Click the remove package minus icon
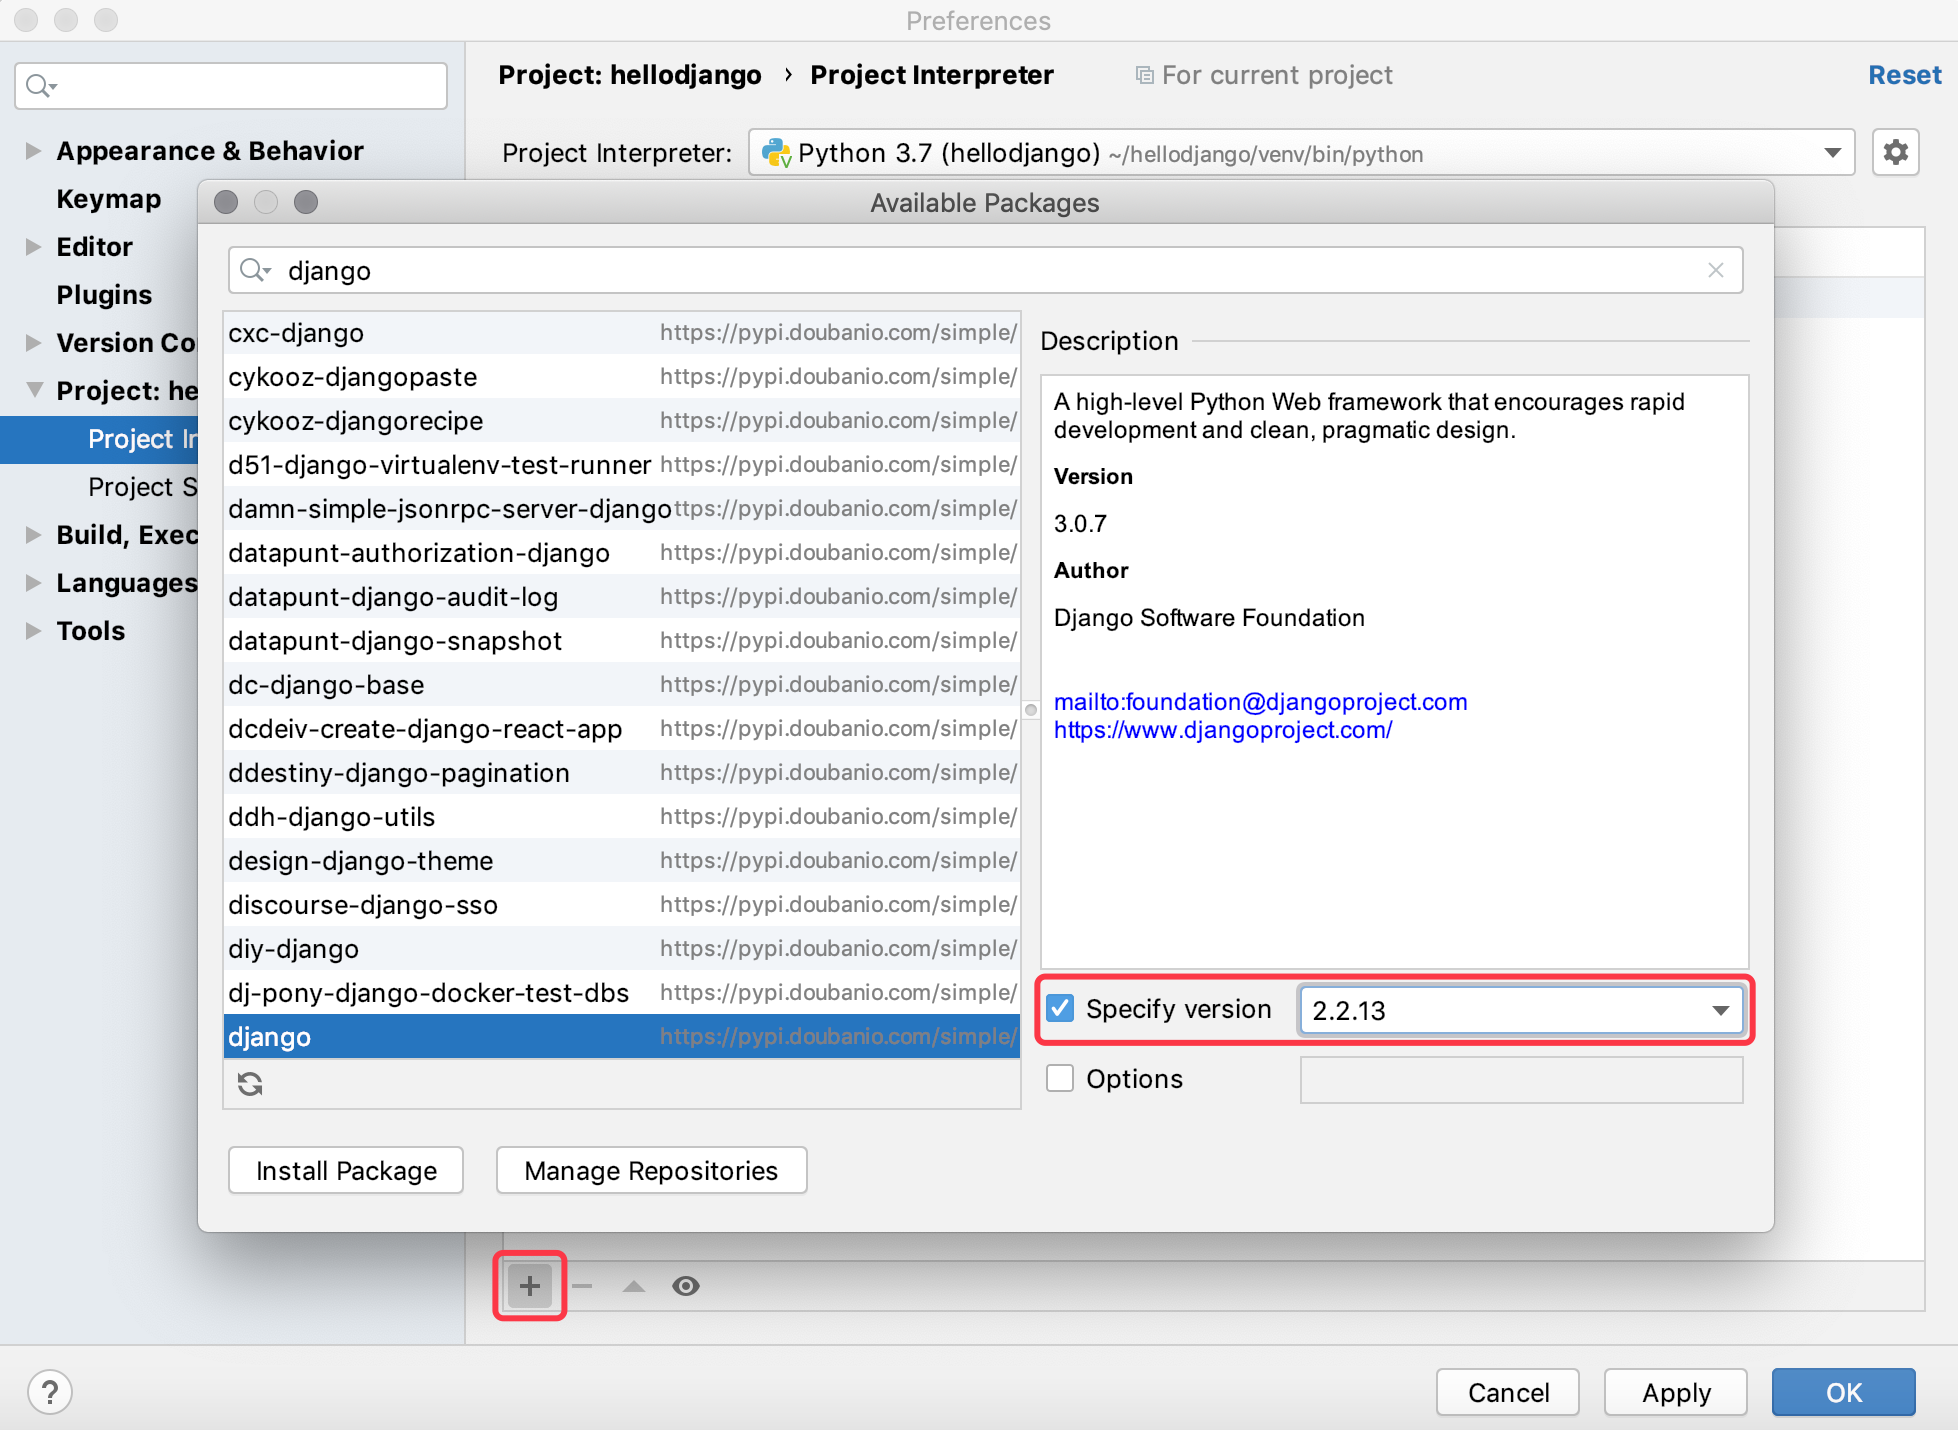The height and width of the screenshot is (1430, 1958). (x=583, y=1286)
